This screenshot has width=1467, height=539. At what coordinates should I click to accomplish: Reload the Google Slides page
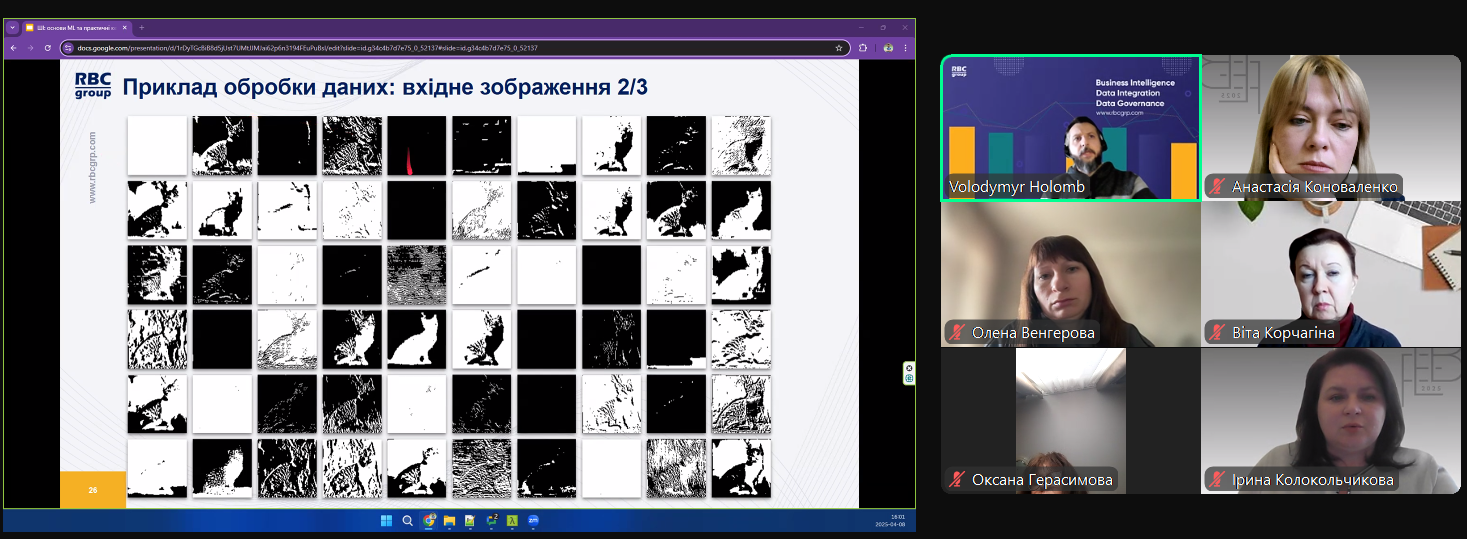47,47
